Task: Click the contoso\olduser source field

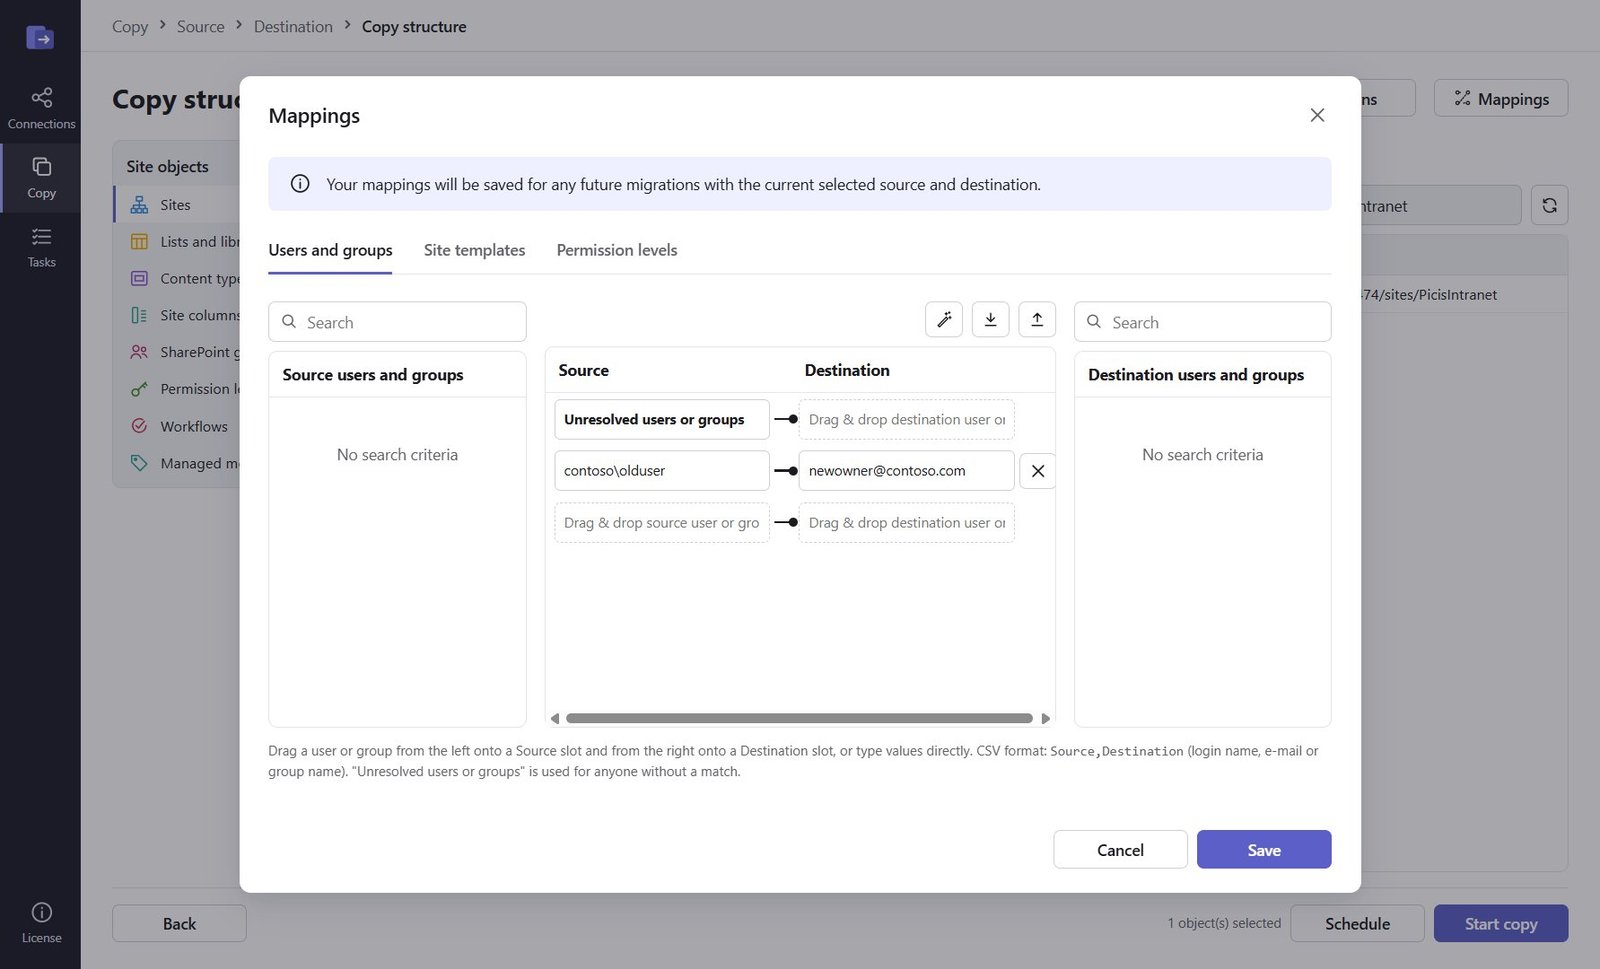Action: (x=662, y=471)
